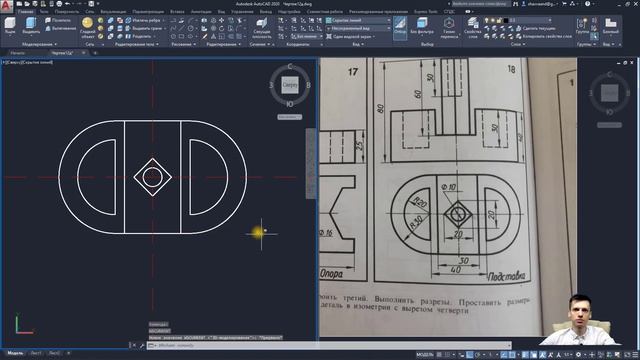Screen dimensions: 640x360
Task: Click the Base (Базовый) view icon
Action: [611, 26]
